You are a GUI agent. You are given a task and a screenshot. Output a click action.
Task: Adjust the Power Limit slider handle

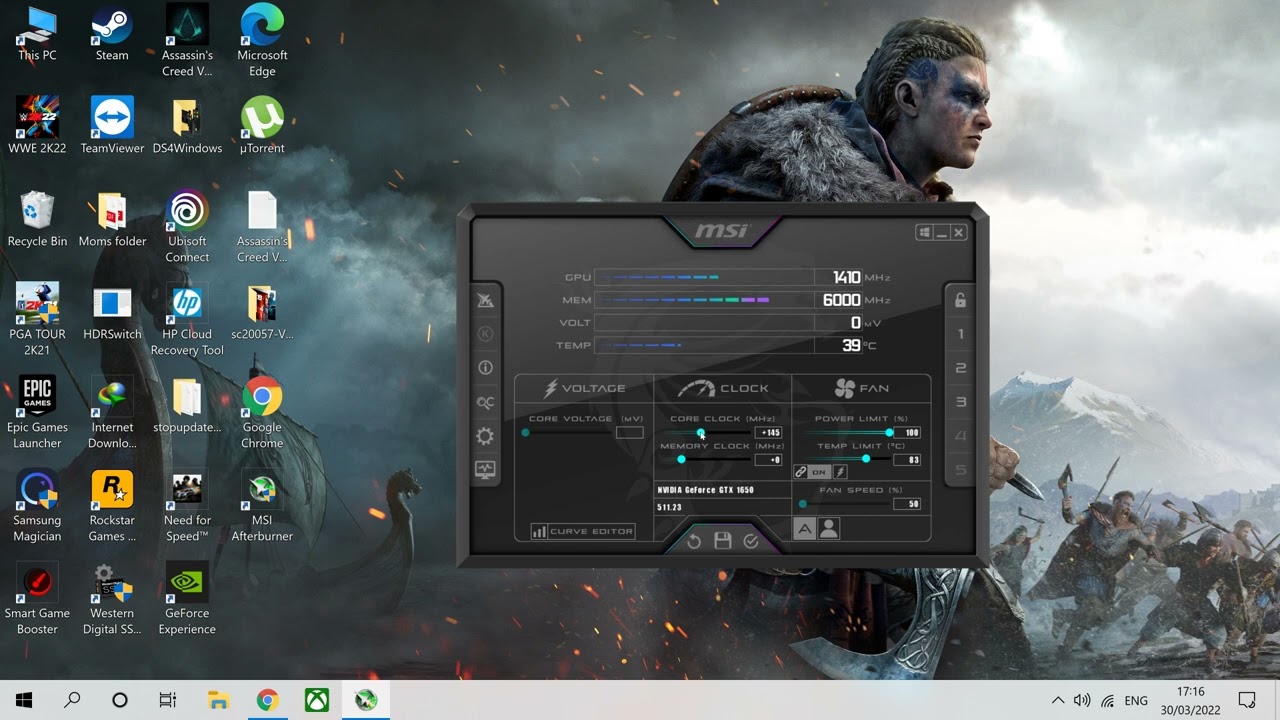(x=889, y=432)
